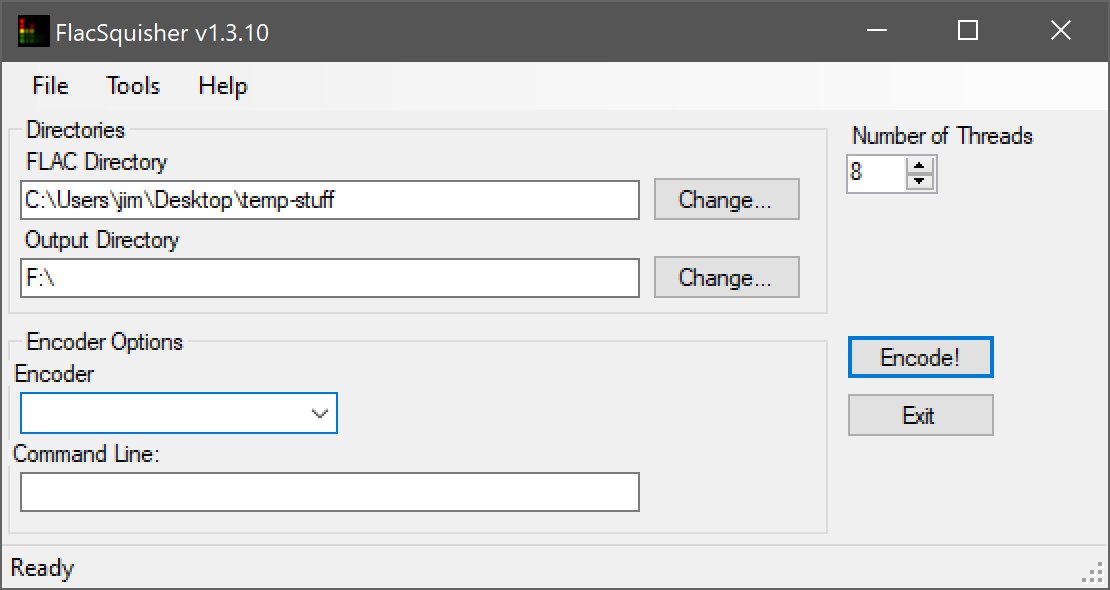Open the Help menu
The height and width of the screenshot is (590, 1110).
(222, 86)
